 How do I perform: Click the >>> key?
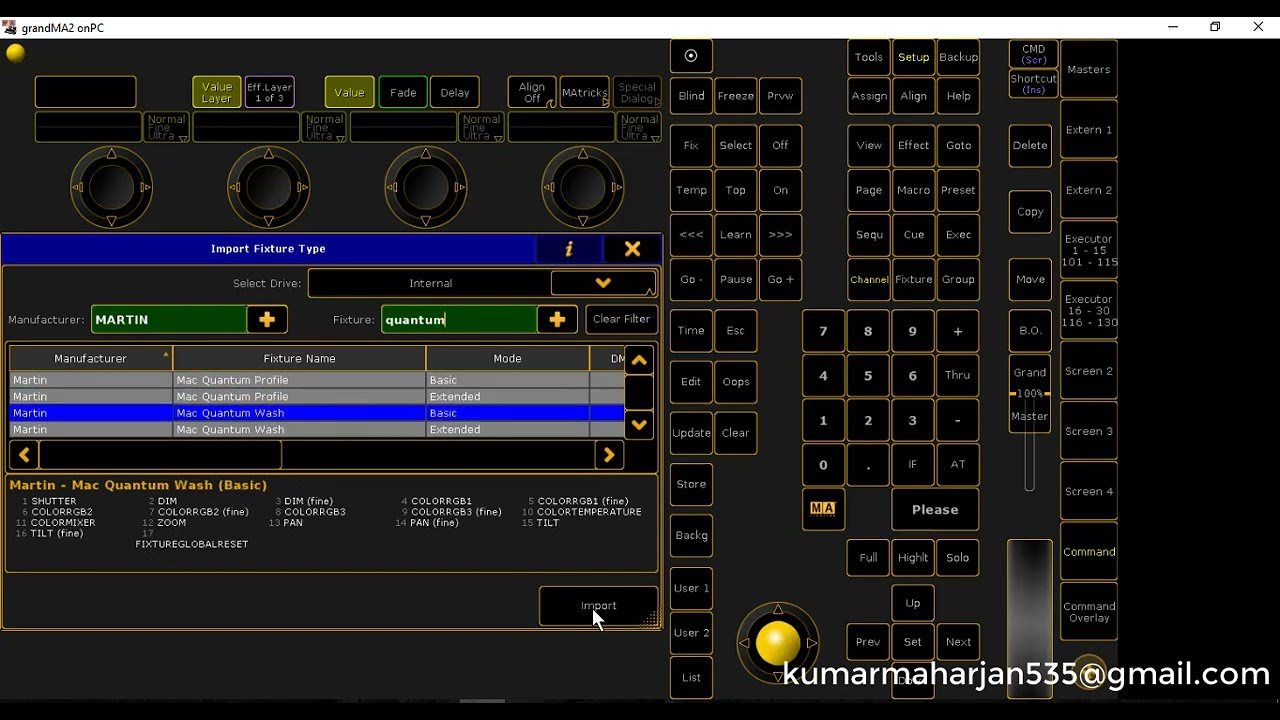pos(780,235)
